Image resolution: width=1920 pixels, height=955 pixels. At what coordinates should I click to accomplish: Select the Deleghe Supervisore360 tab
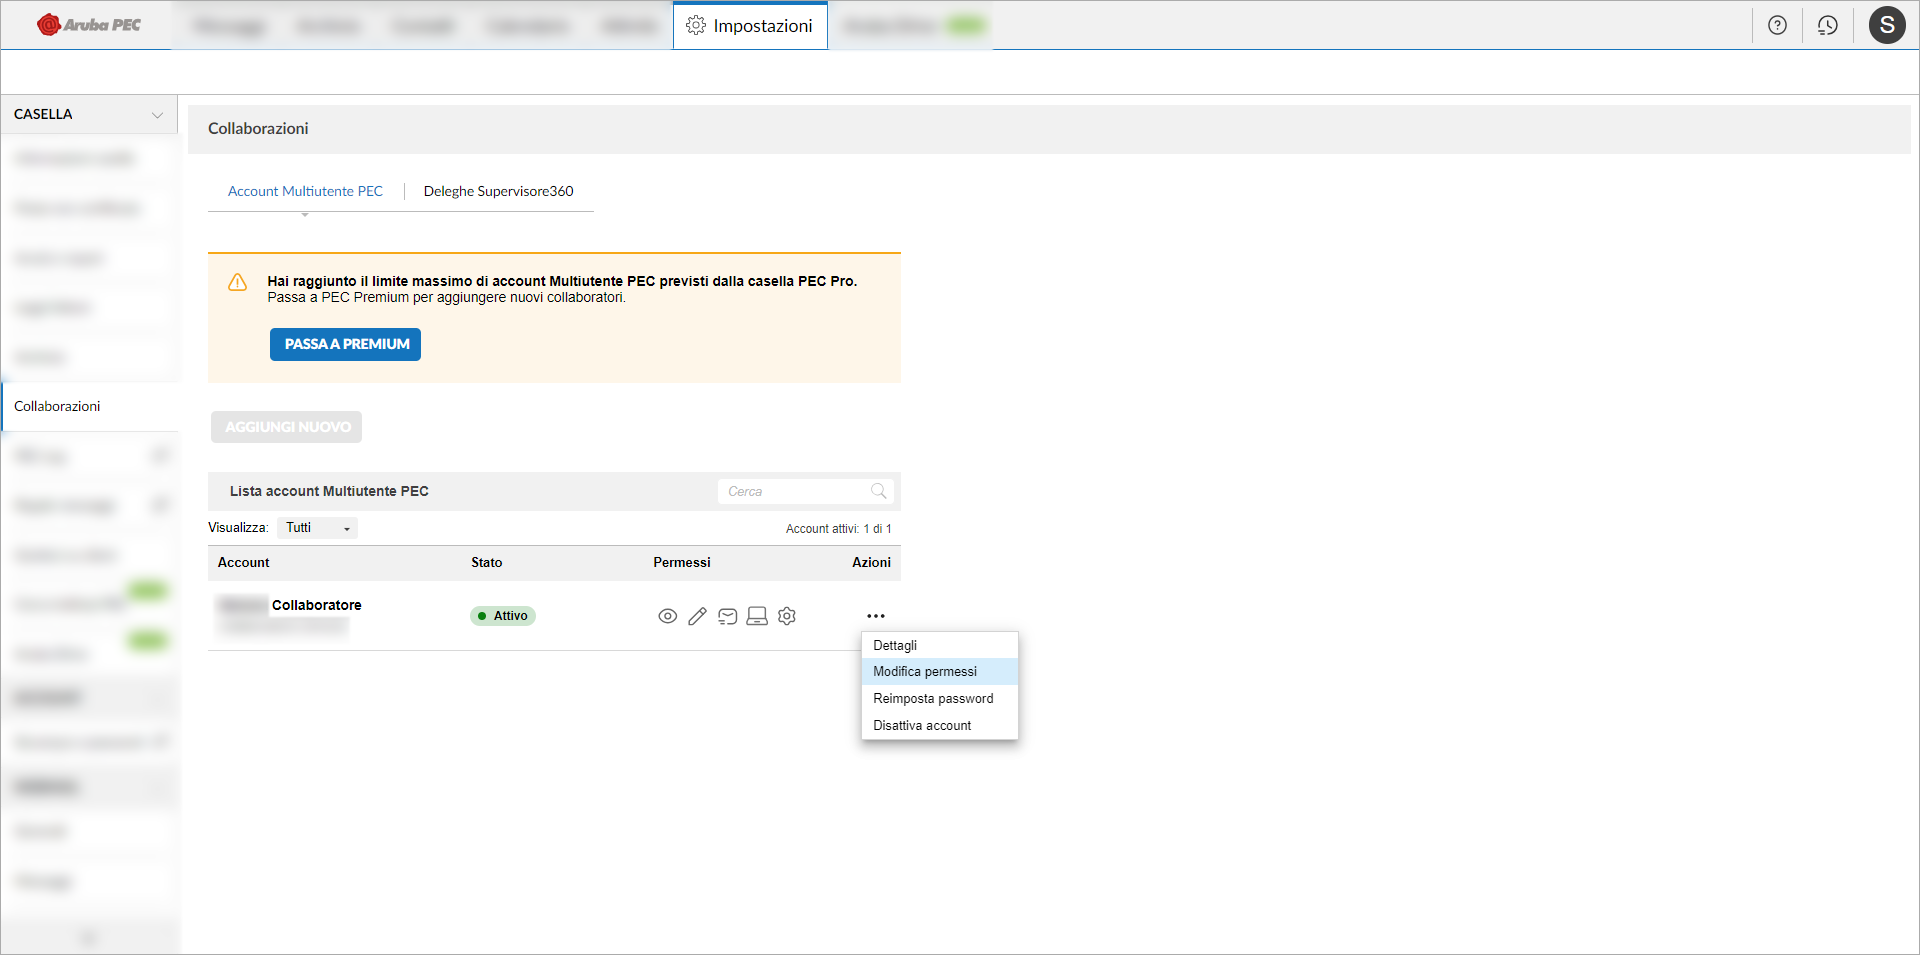click(x=498, y=191)
